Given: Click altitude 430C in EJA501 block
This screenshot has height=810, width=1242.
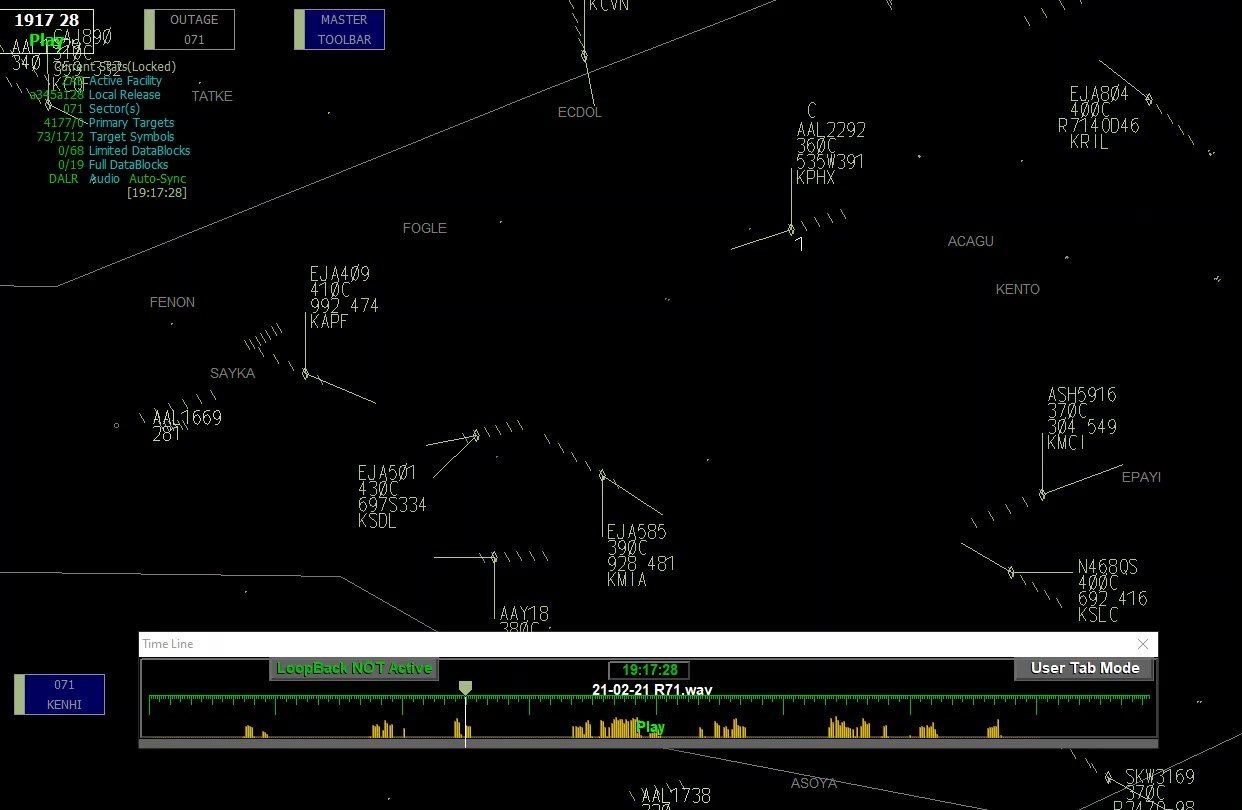Looking at the screenshot, I should point(377,489).
